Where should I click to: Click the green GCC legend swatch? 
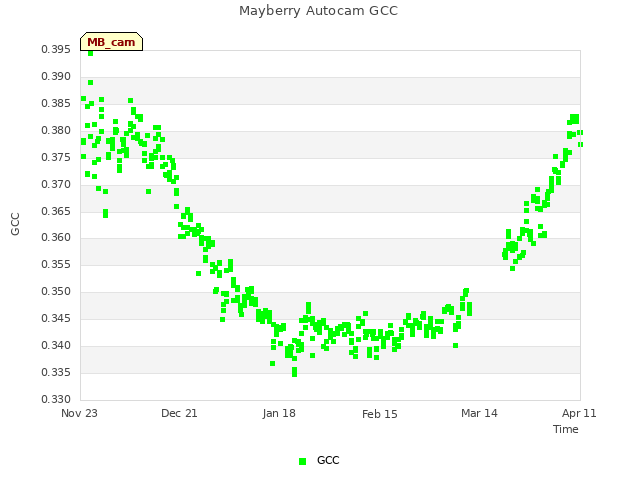tap(302, 461)
